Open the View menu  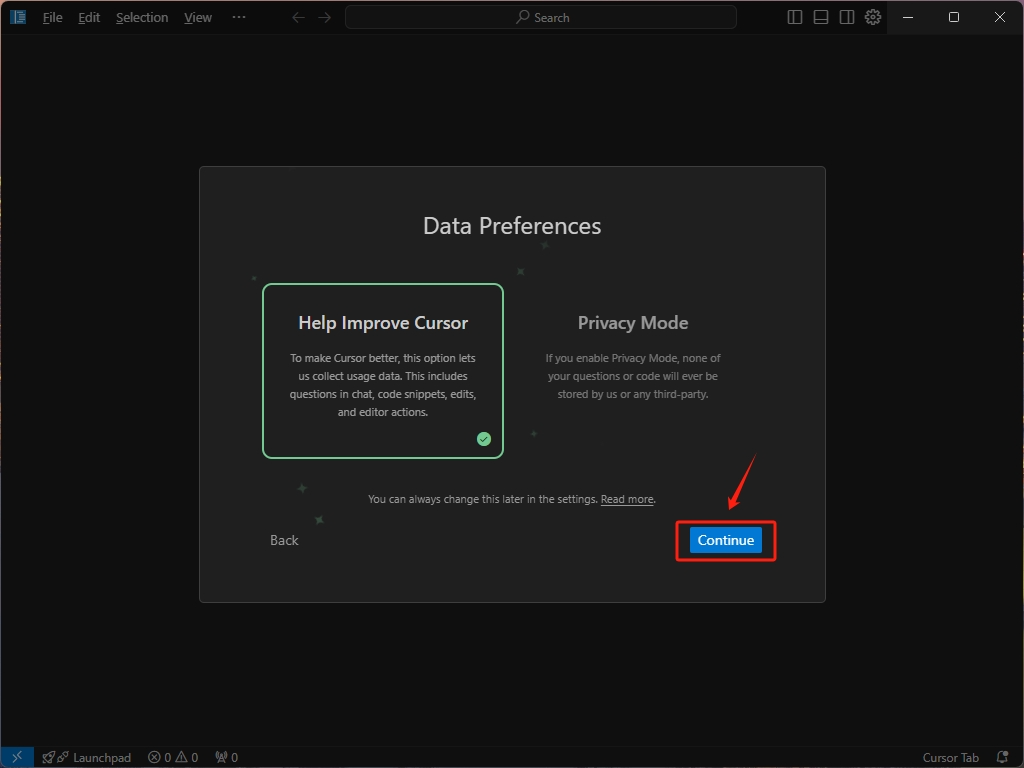pyautogui.click(x=198, y=18)
